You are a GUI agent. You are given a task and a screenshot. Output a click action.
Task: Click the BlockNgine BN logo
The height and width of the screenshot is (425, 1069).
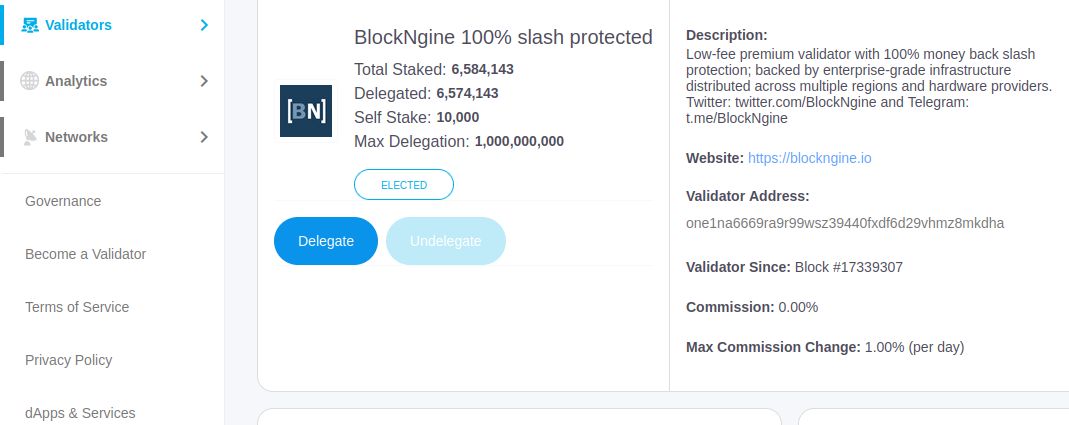coord(306,111)
